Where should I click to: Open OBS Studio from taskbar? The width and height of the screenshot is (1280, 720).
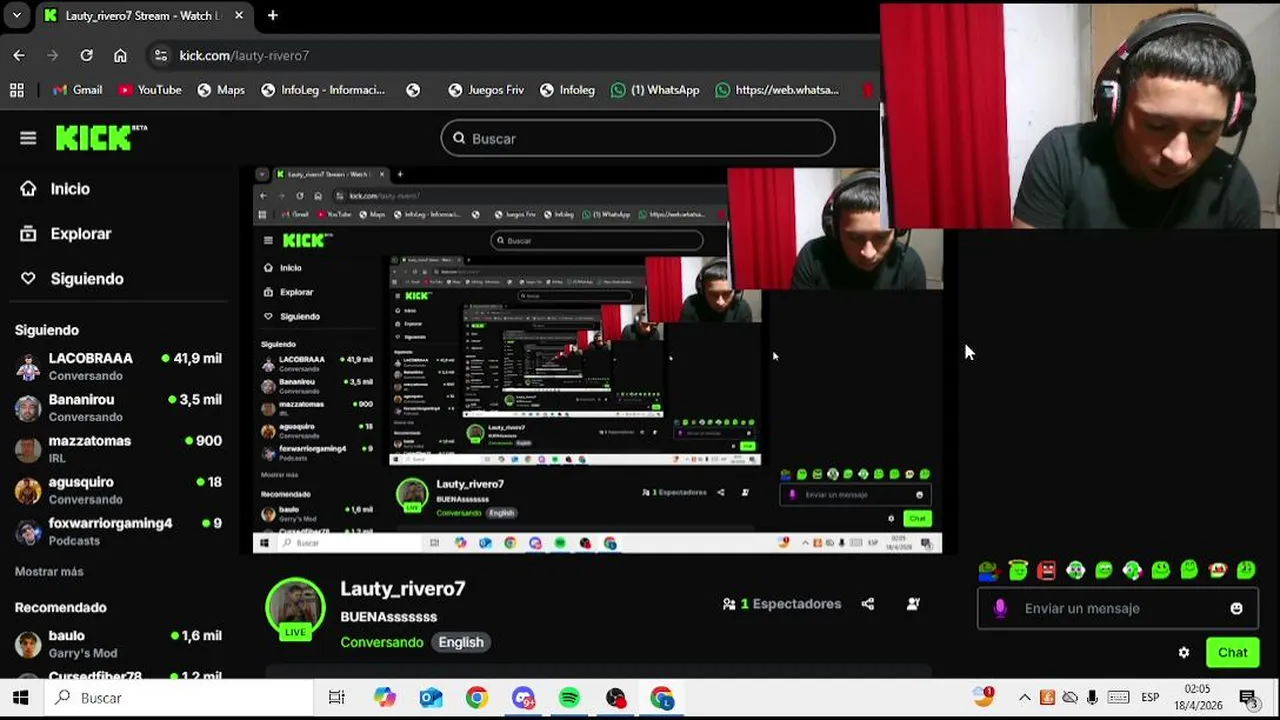[616, 698]
